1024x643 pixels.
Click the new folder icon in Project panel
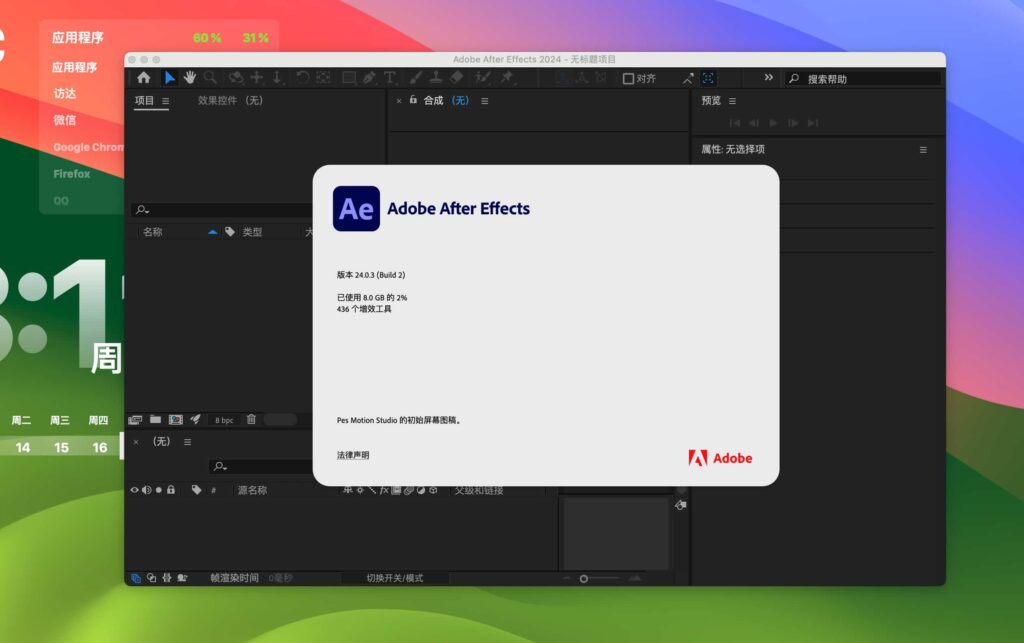[155, 420]
